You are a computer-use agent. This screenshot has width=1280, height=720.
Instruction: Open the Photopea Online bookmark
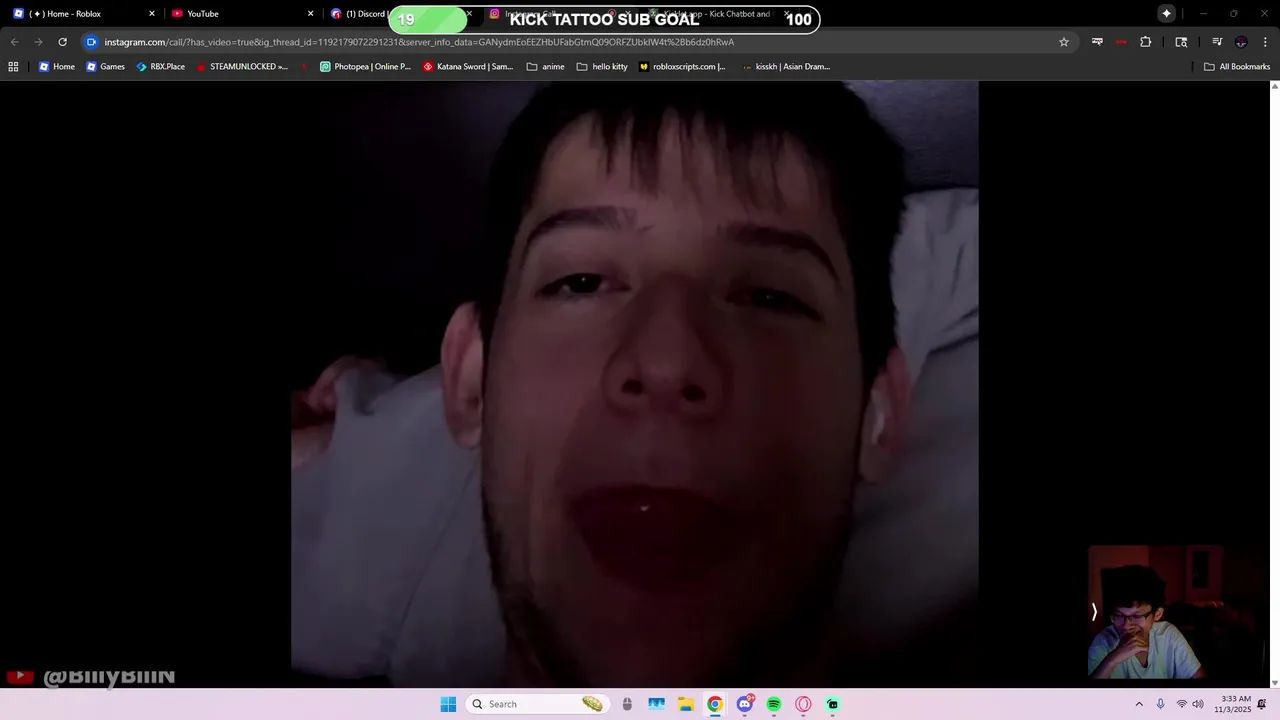click(365, 67)
